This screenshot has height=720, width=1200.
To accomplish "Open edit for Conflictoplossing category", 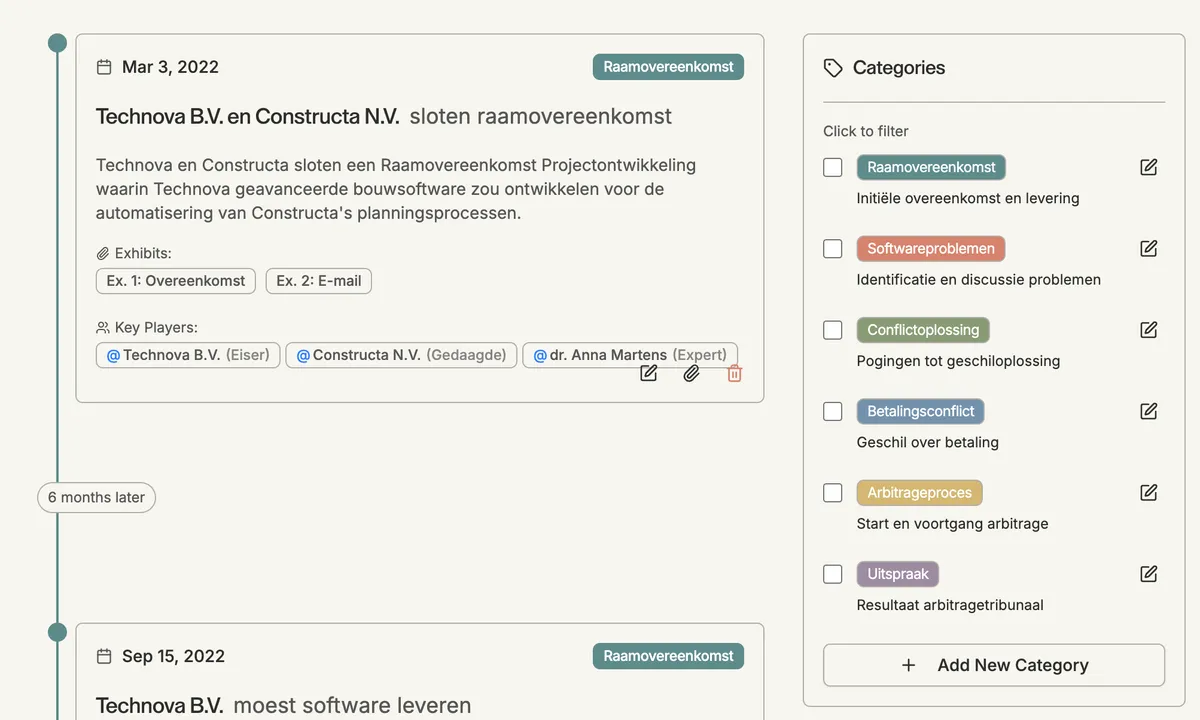I will [1149, 330].
